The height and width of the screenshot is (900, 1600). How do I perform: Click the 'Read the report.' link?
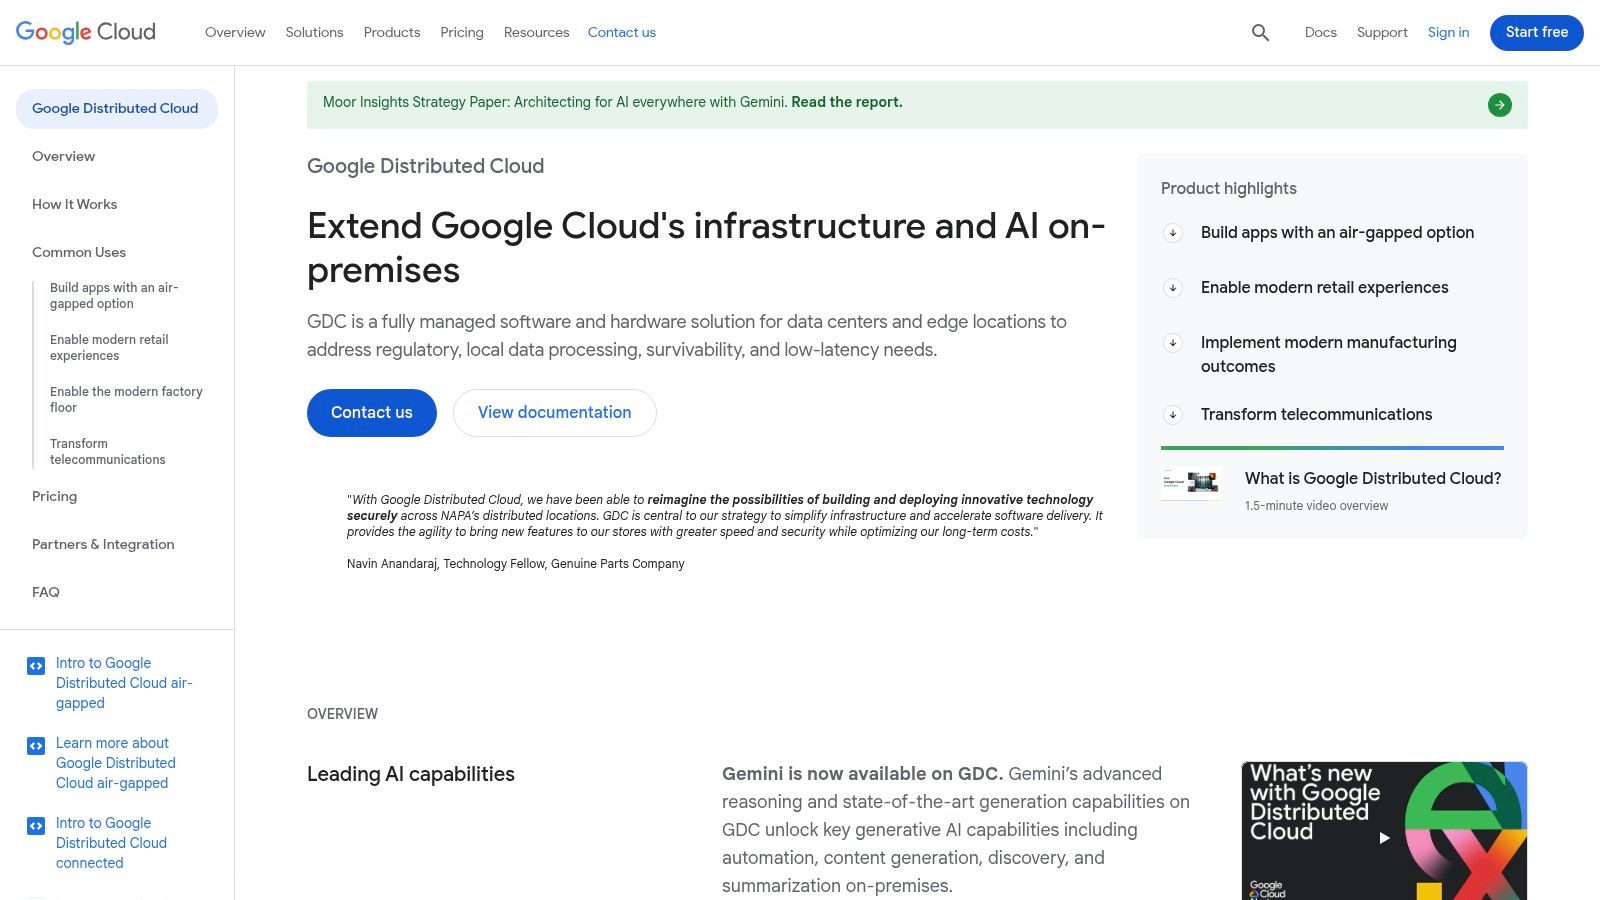point(845,102)
